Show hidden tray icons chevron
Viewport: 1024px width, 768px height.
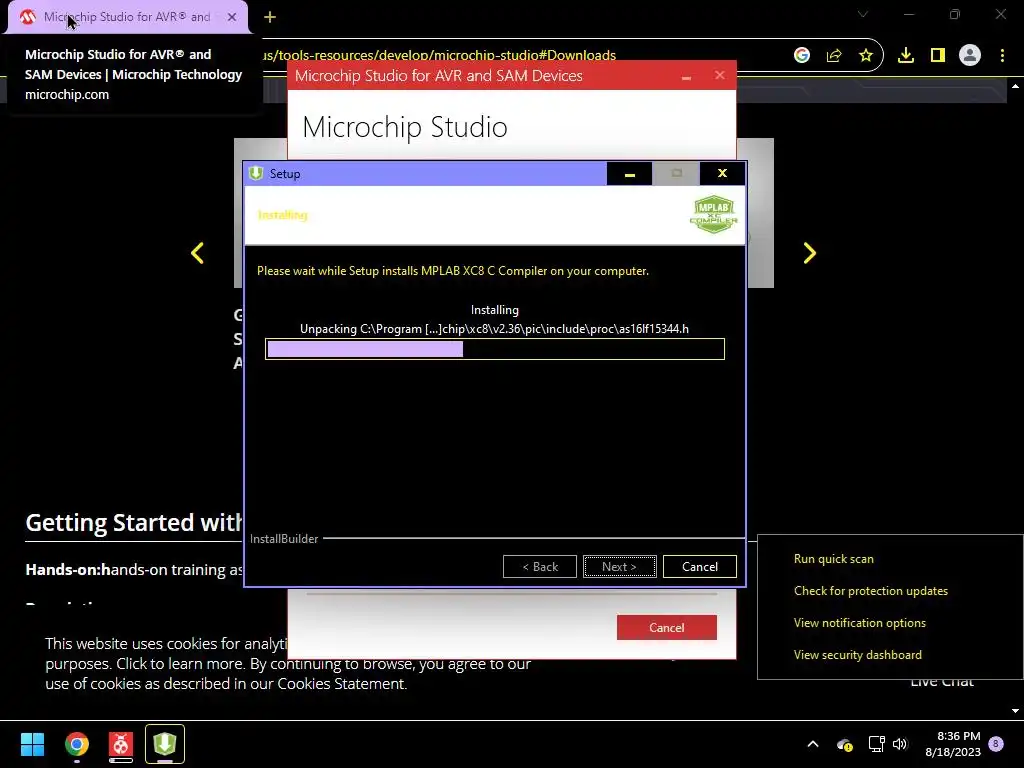813,744
